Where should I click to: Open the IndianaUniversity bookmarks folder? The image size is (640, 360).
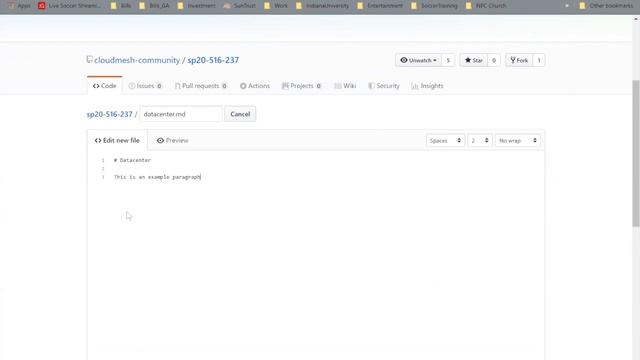[x=322, y=6]
